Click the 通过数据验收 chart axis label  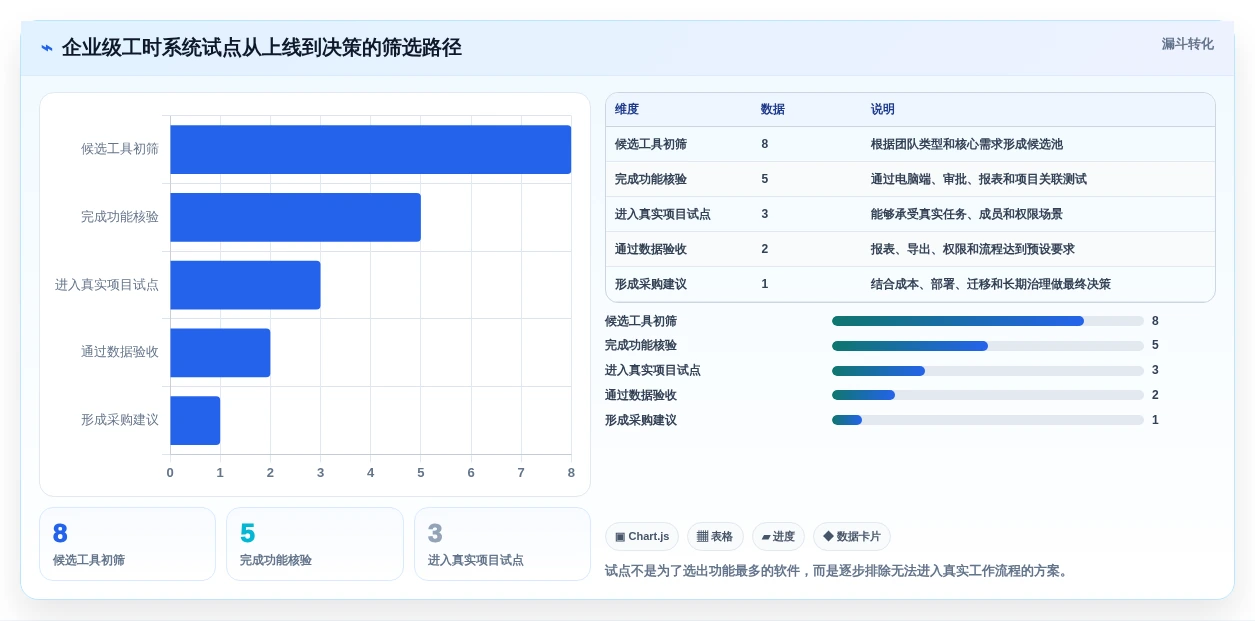[120, 352]
